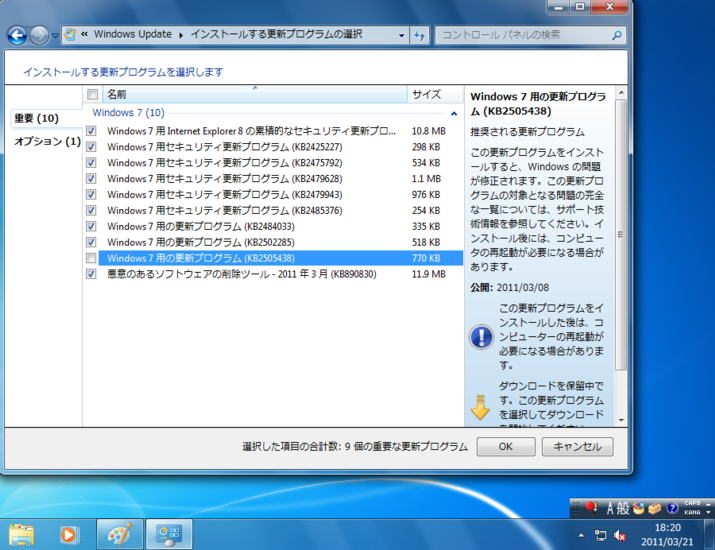Click the IME tools box icon
Viewport: 715px width, 550px height.
pos(654,508)
